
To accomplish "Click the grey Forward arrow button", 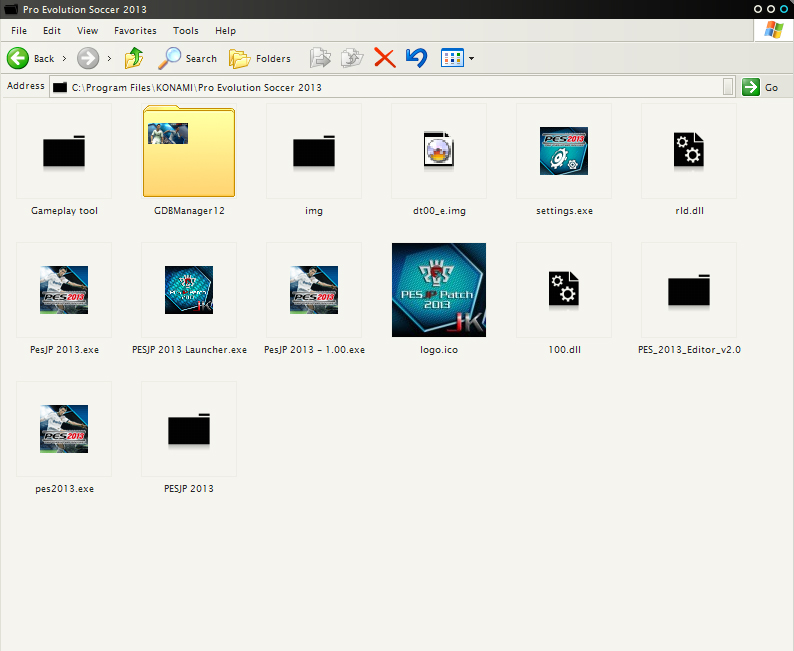I will (x=88, y=58).
